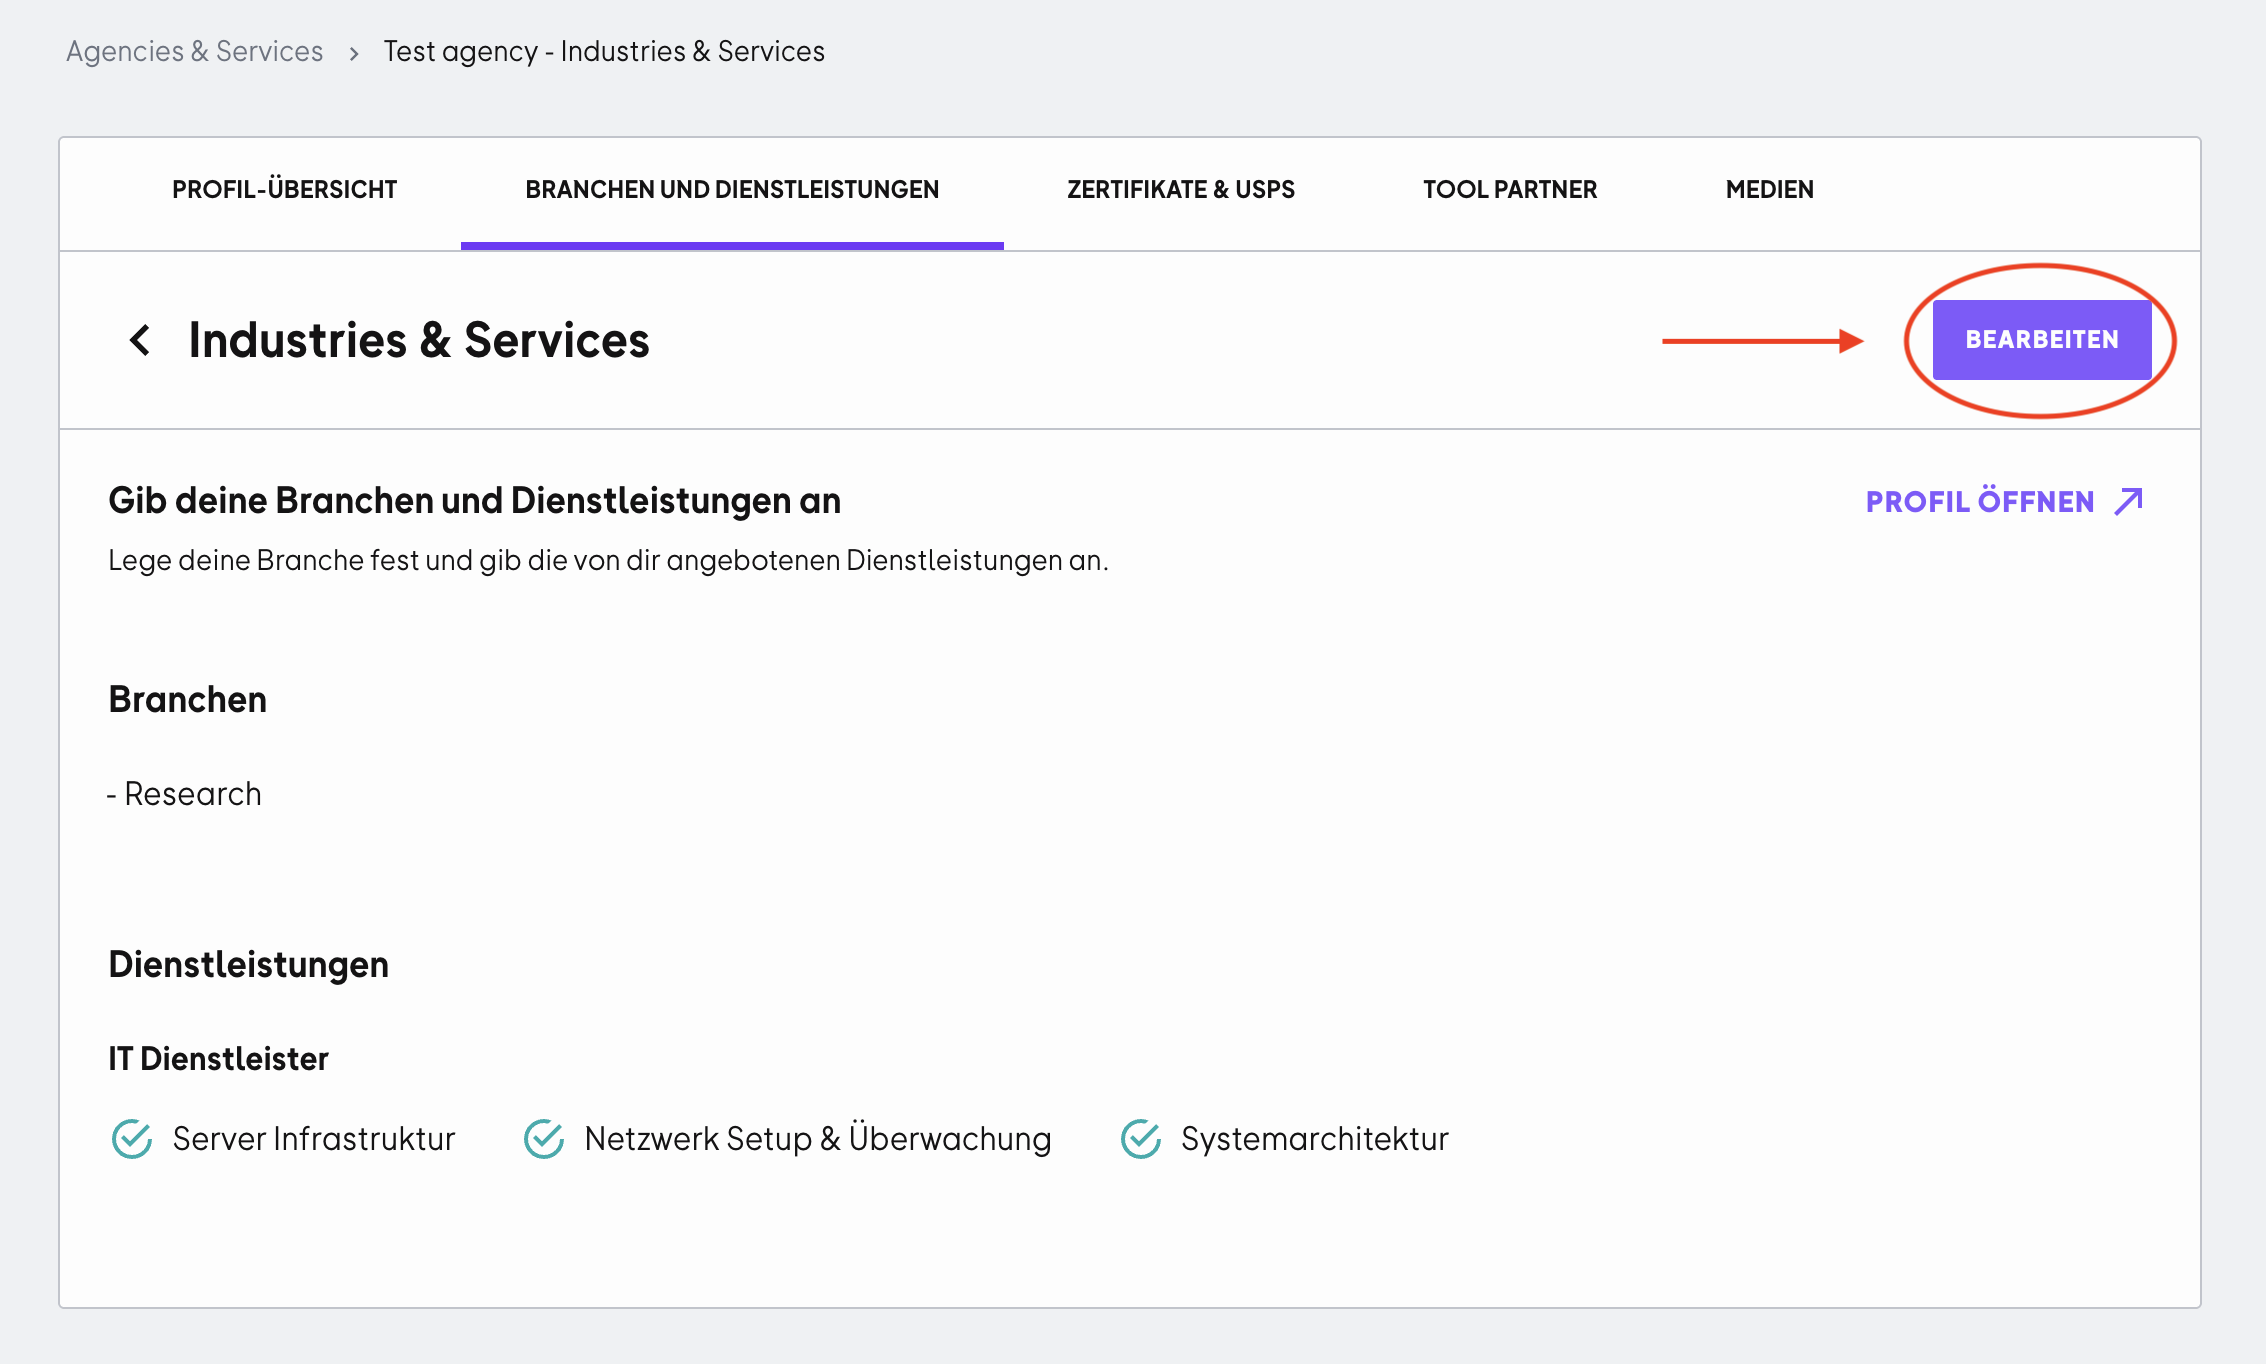Click the Systemarchitektur service label
The height and width of the screenshot is (1364, 2266).
[1315, 1139]
